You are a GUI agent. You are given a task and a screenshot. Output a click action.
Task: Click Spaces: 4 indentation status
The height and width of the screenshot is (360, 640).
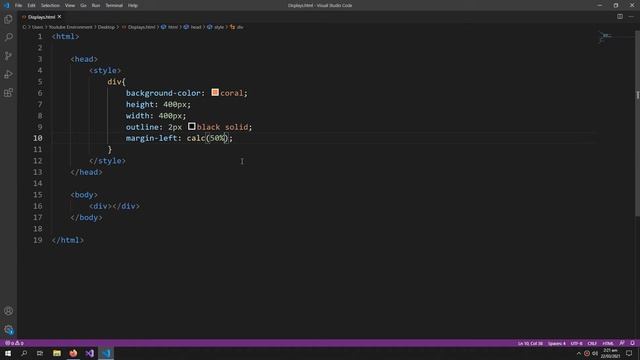point(557,343)
